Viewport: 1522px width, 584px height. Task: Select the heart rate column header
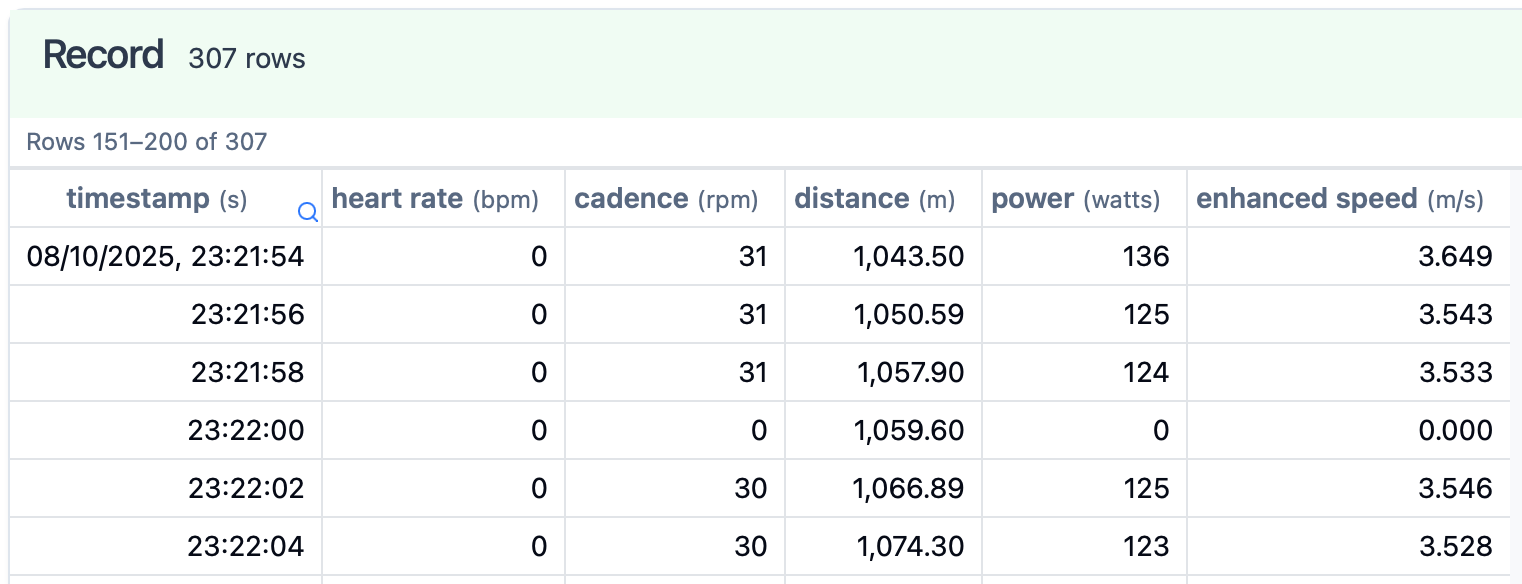point(435,199)
